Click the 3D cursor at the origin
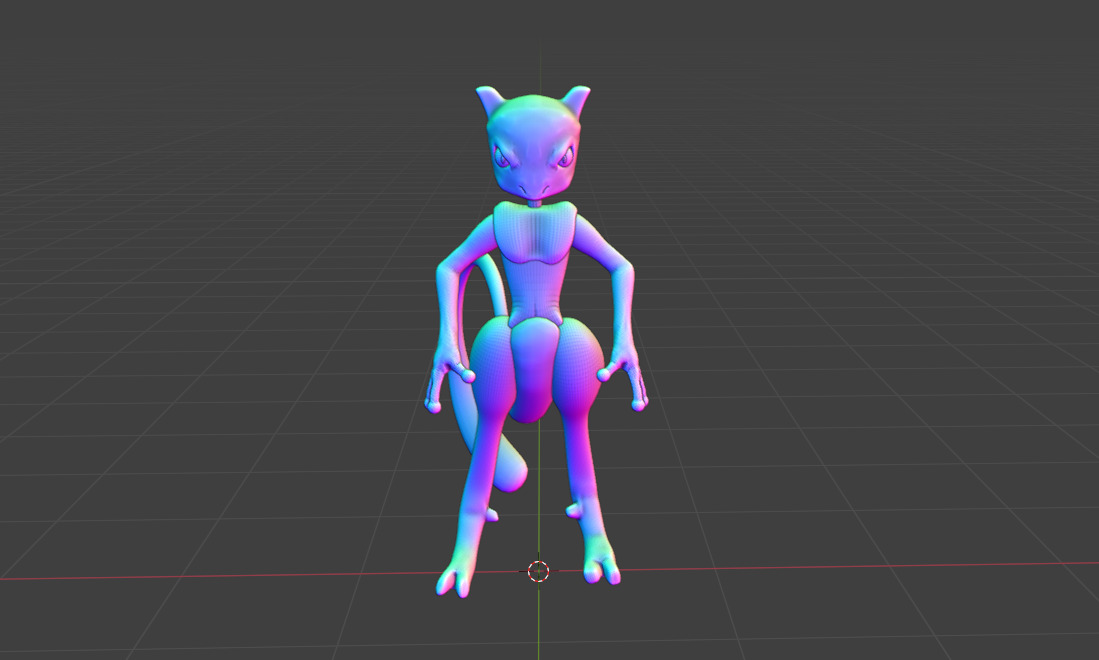 pos(538,571)
